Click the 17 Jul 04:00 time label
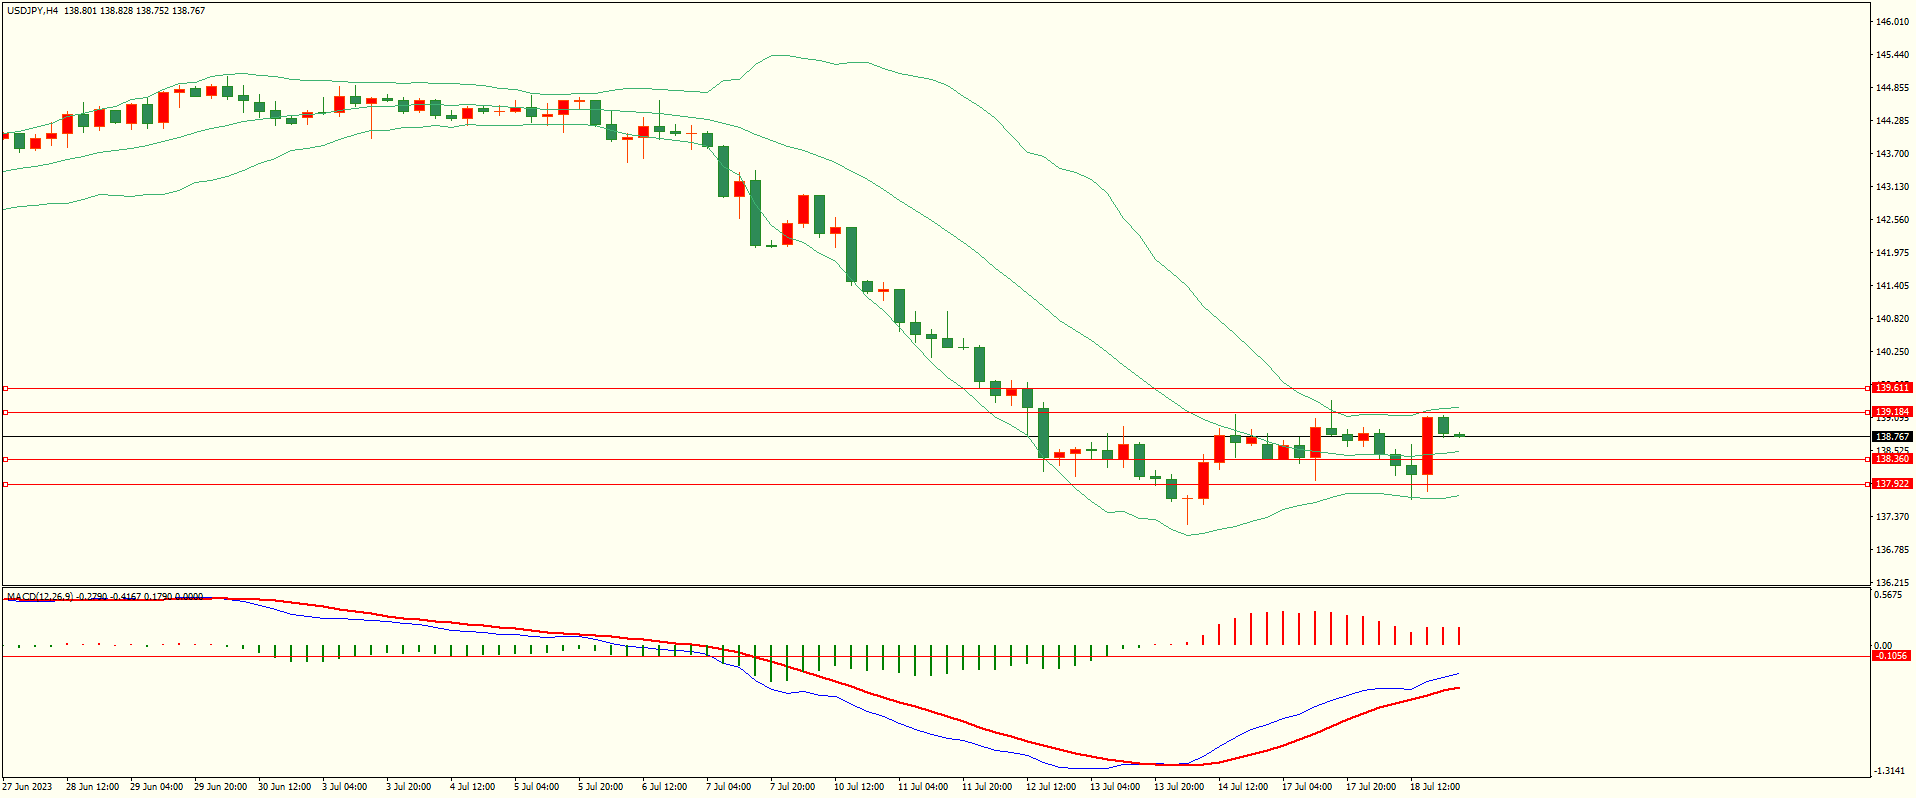Image resolution: width=1916 pixels, height=798 pixels. pyautogui.click(x=1307, y=787)
